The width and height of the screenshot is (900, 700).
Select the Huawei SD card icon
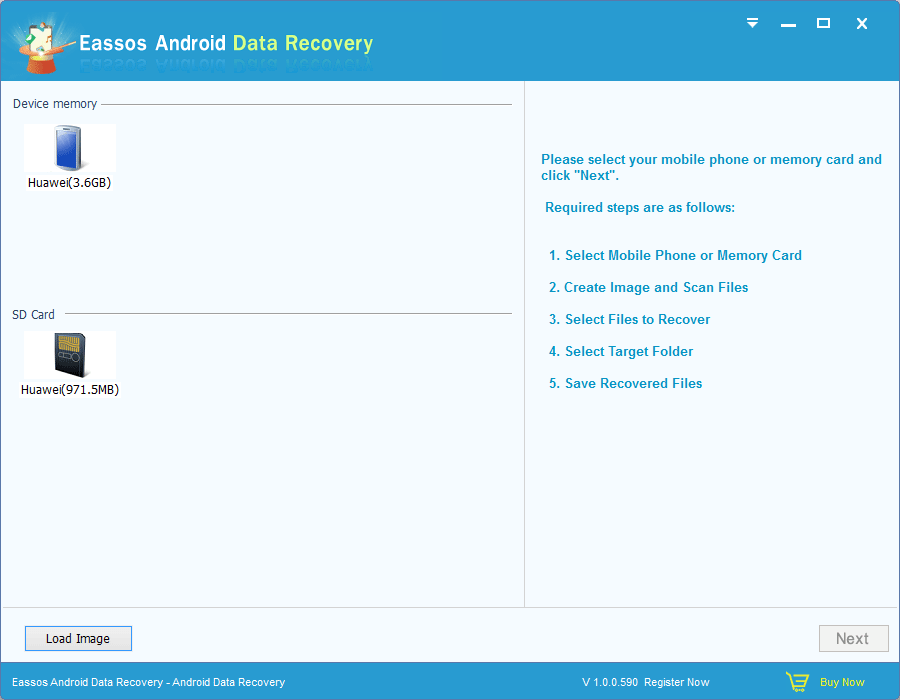pos(70,356)
